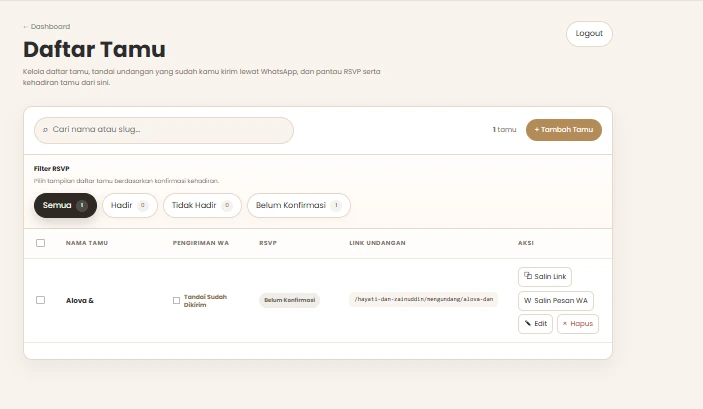
Task: Click the 1 tamu count text
Action: click(504, 130)
